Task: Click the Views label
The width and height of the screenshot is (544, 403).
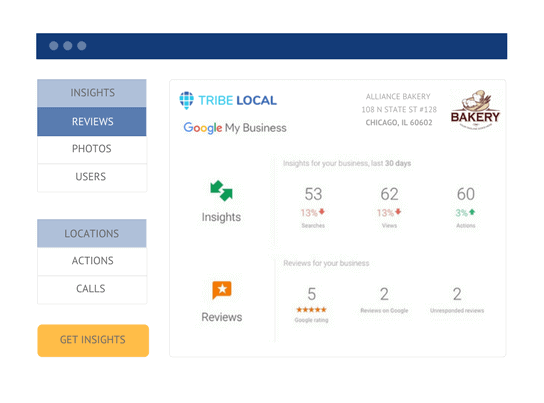Action: point(389,226)
